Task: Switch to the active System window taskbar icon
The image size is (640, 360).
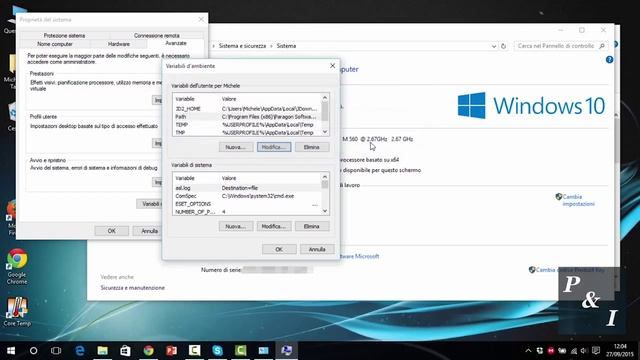Action: point(287,351)
